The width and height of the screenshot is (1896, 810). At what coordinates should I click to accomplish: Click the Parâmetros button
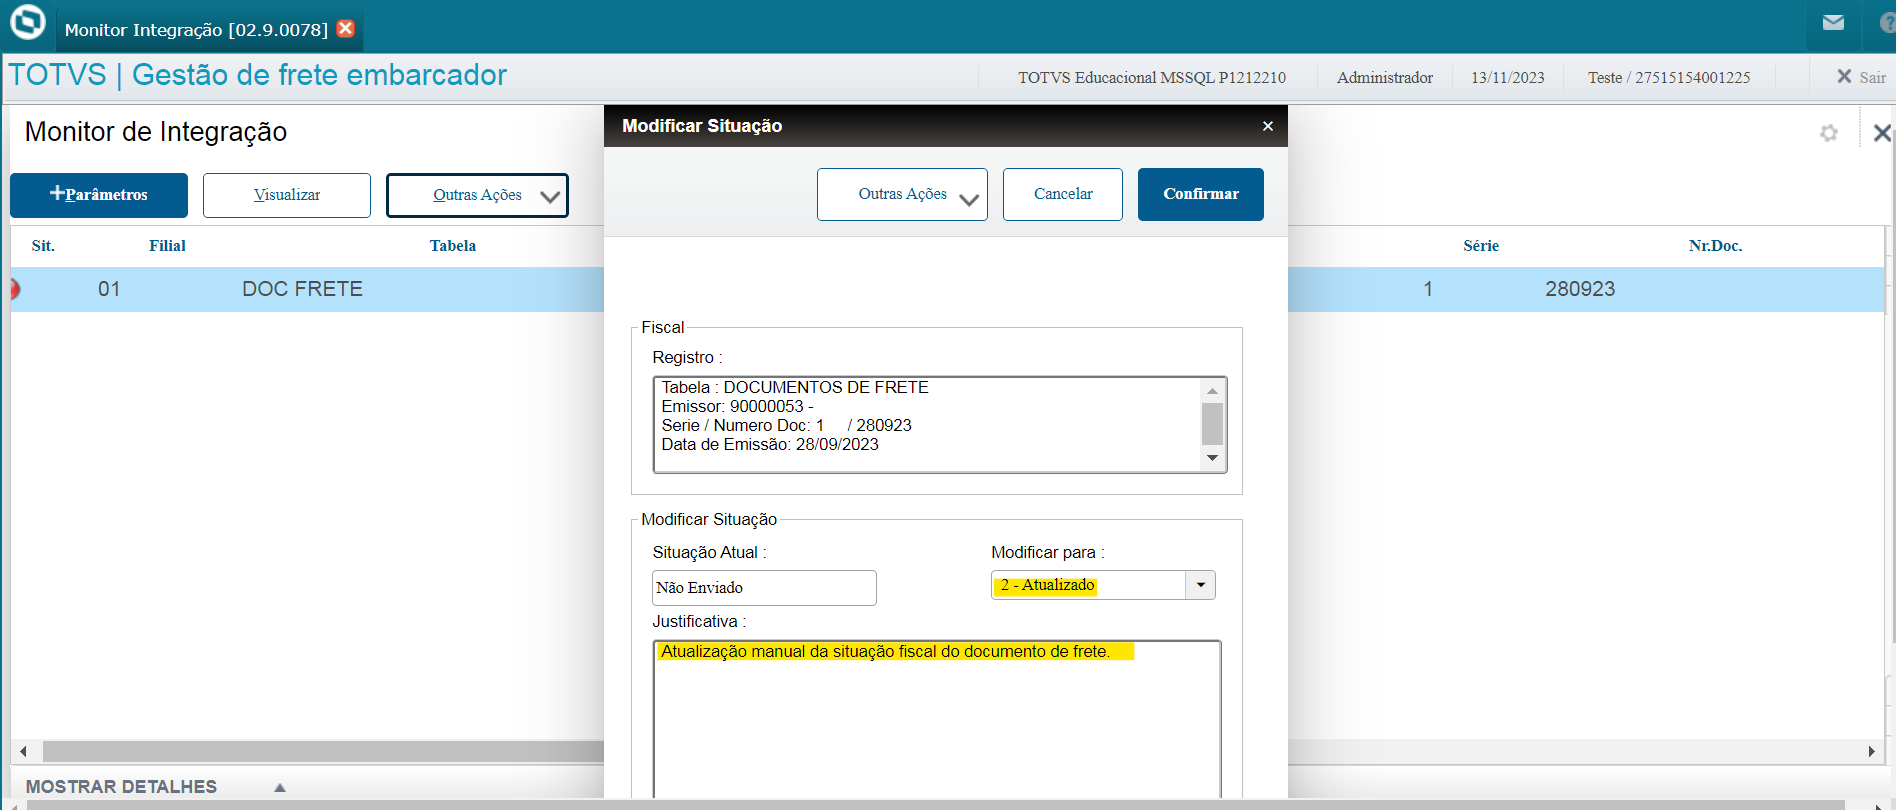click(99, 195)
